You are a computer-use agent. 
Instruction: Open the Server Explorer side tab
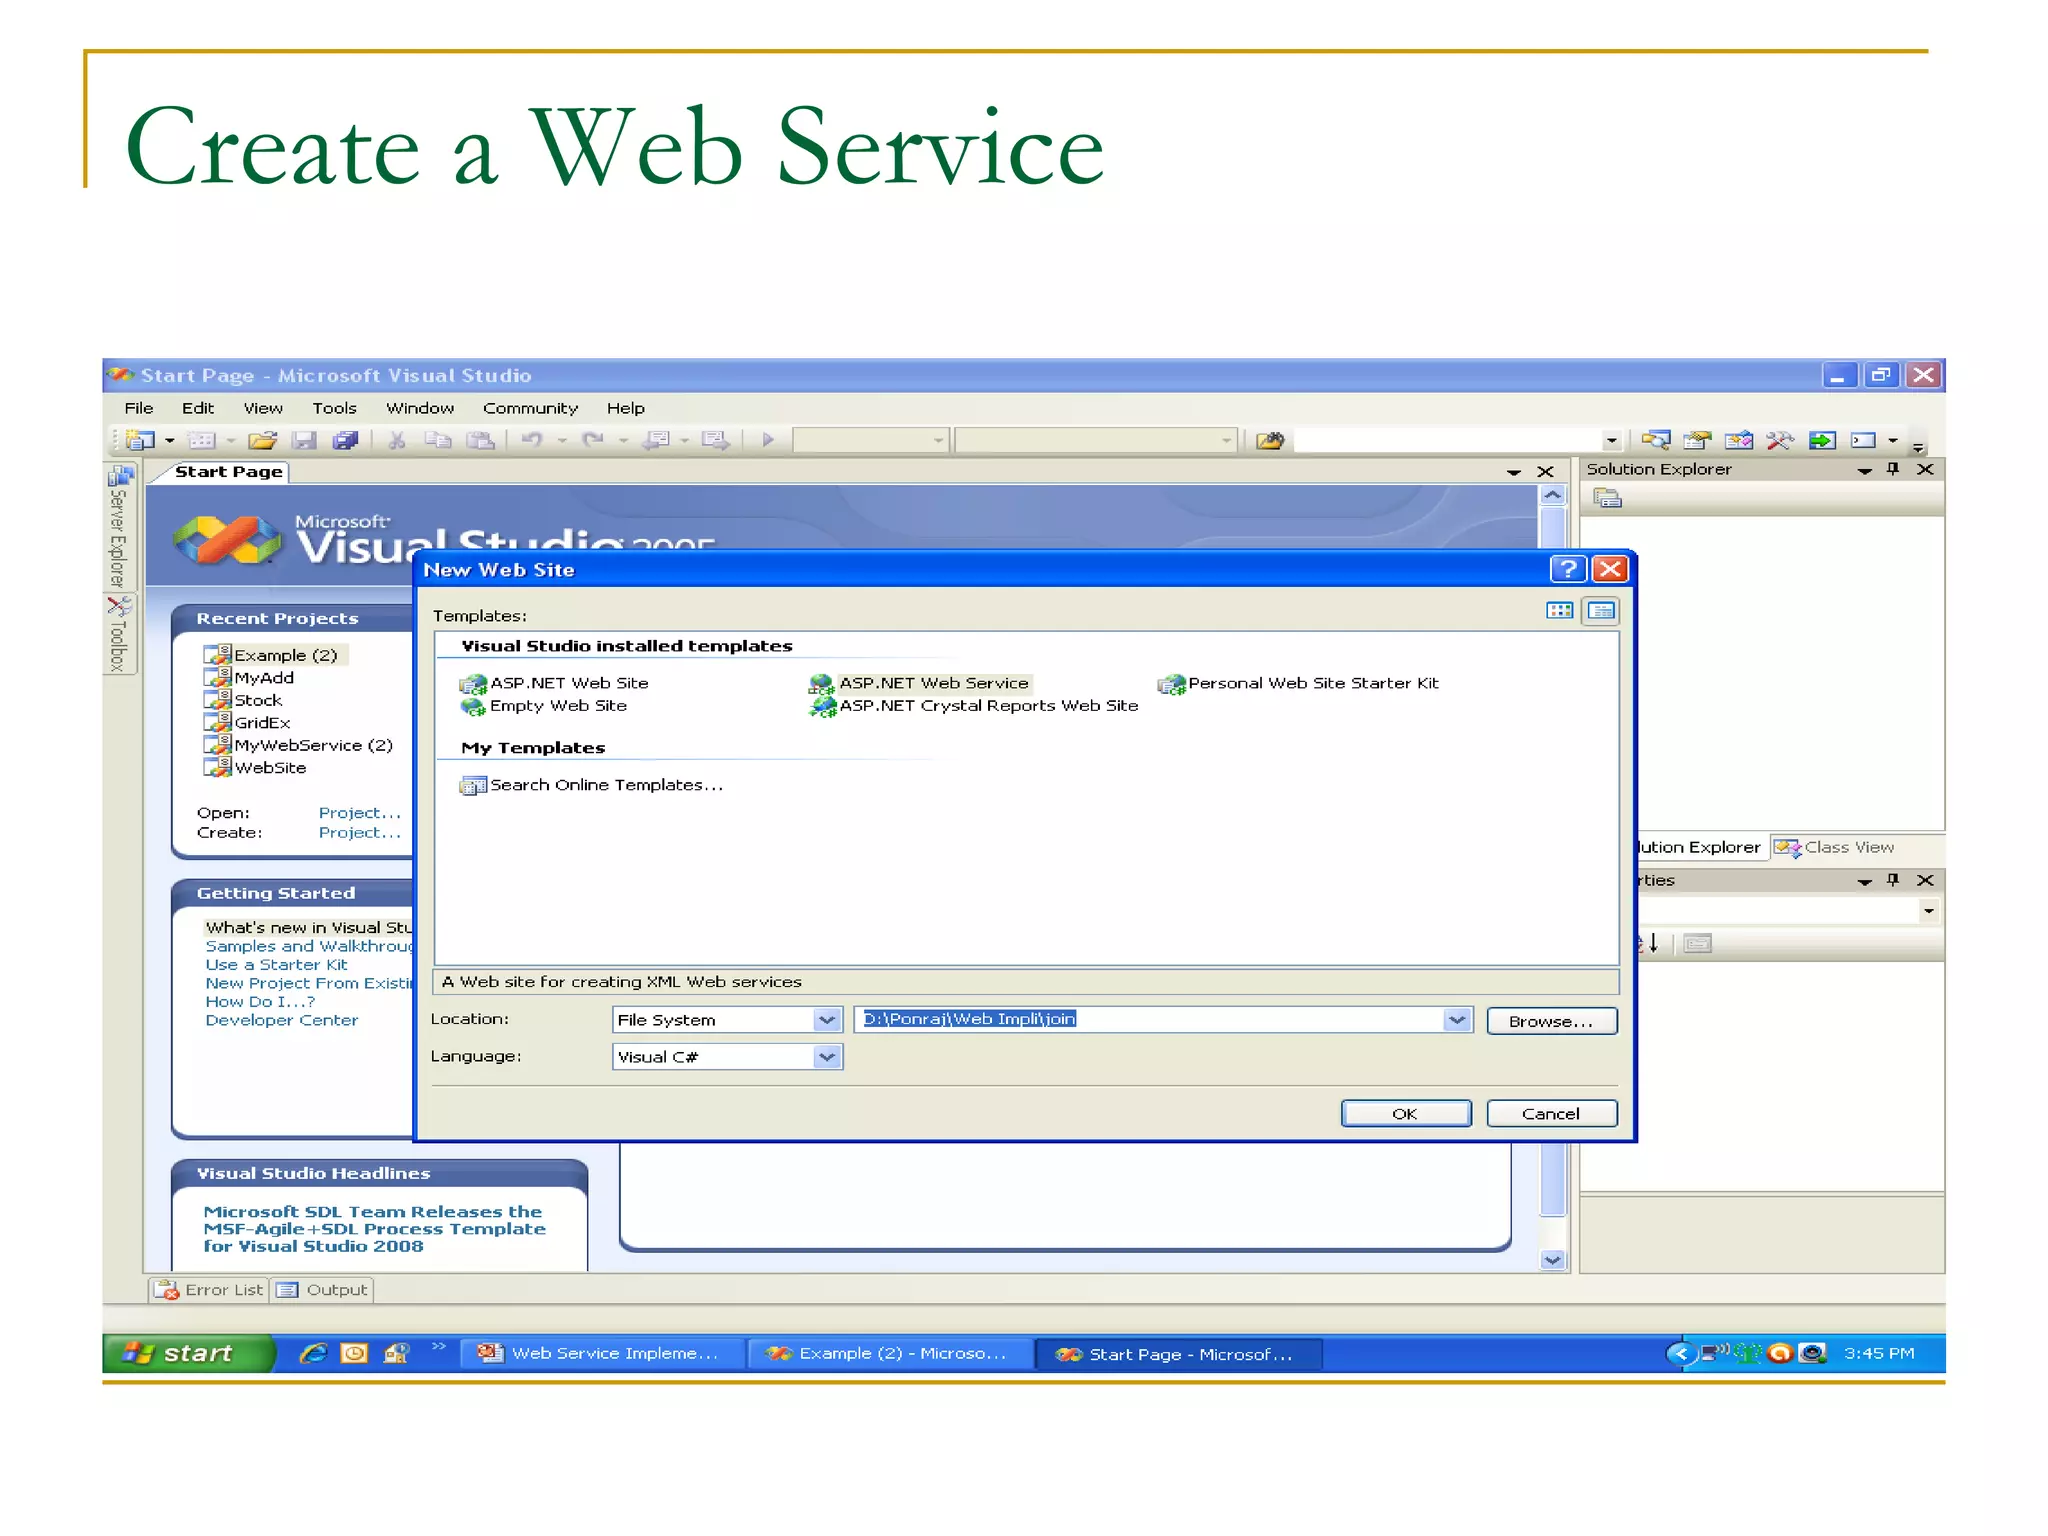tap(119, 527)
